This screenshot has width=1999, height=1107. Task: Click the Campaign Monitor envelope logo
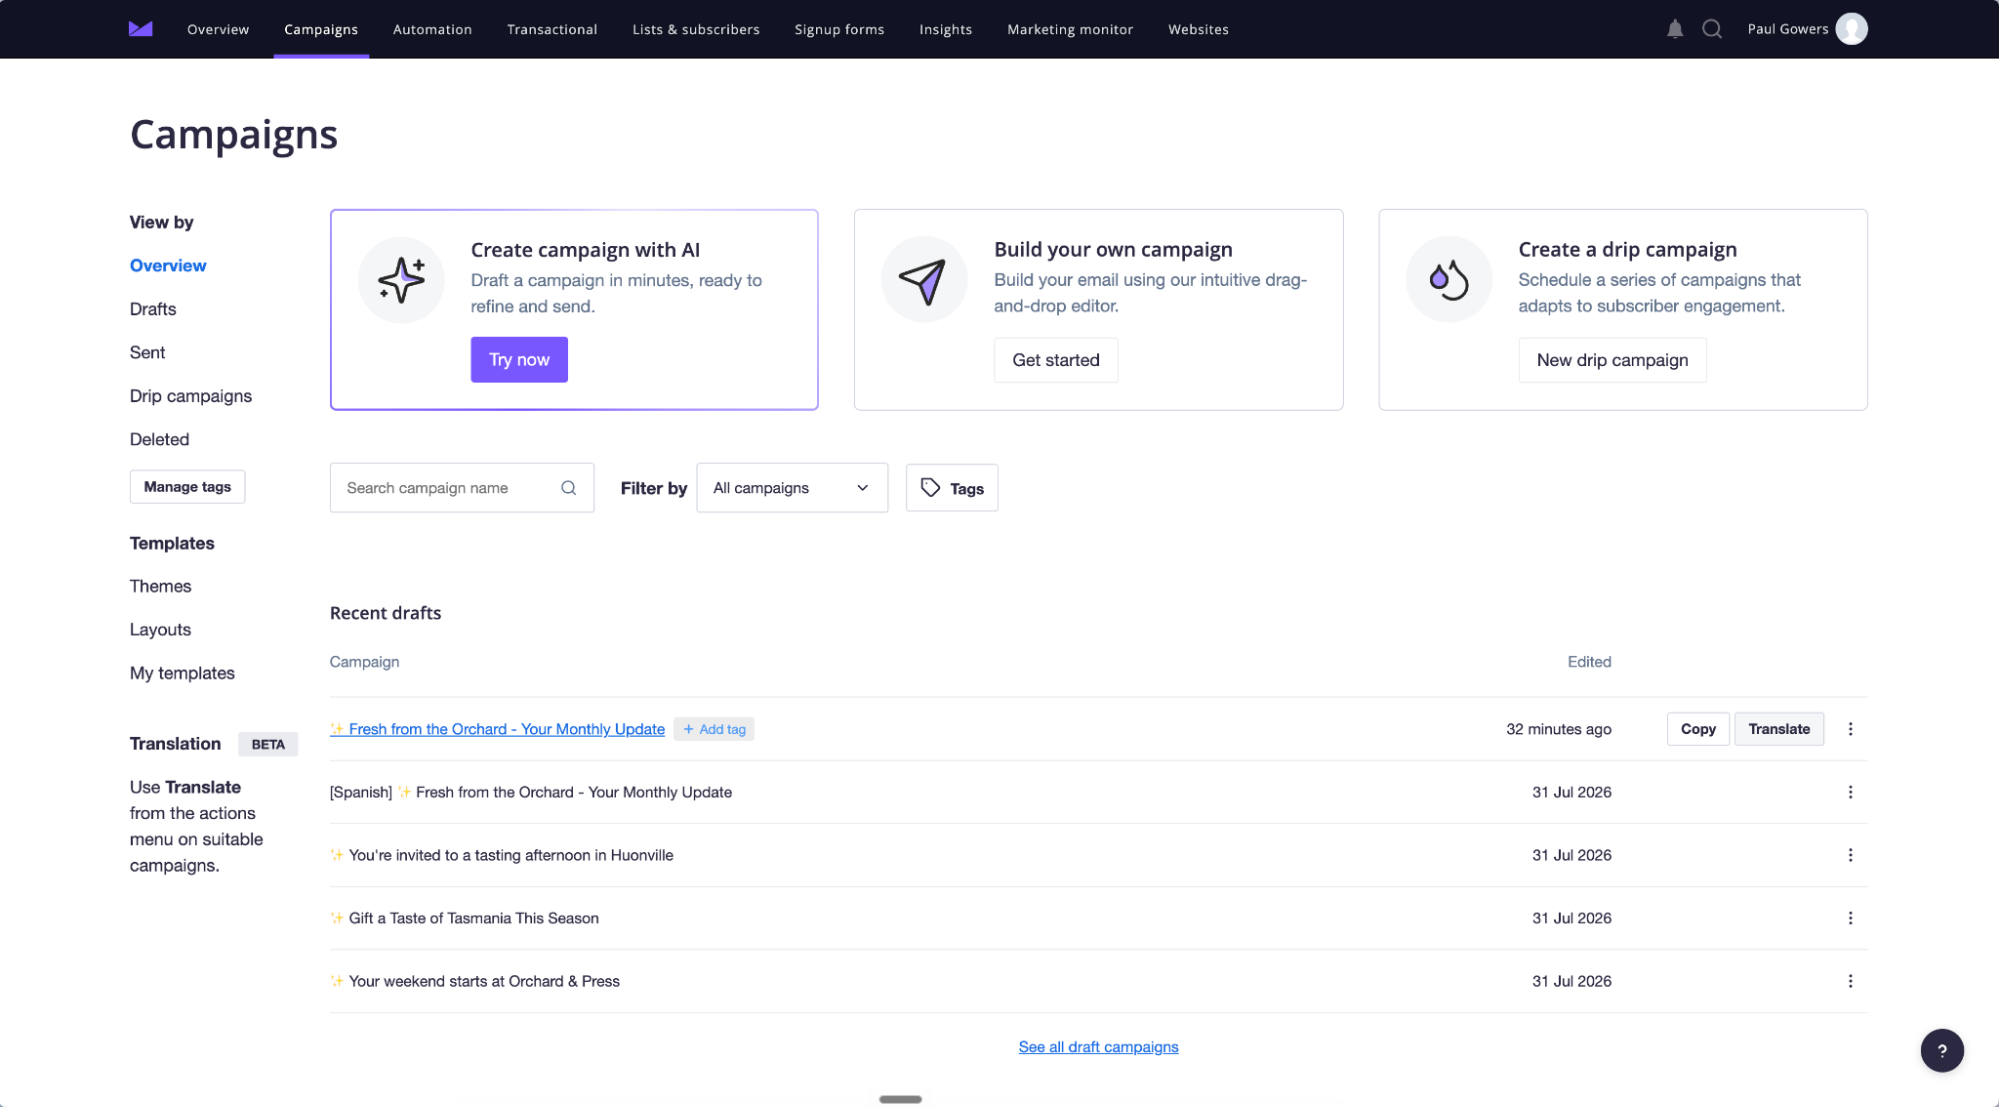pos(141,29)
